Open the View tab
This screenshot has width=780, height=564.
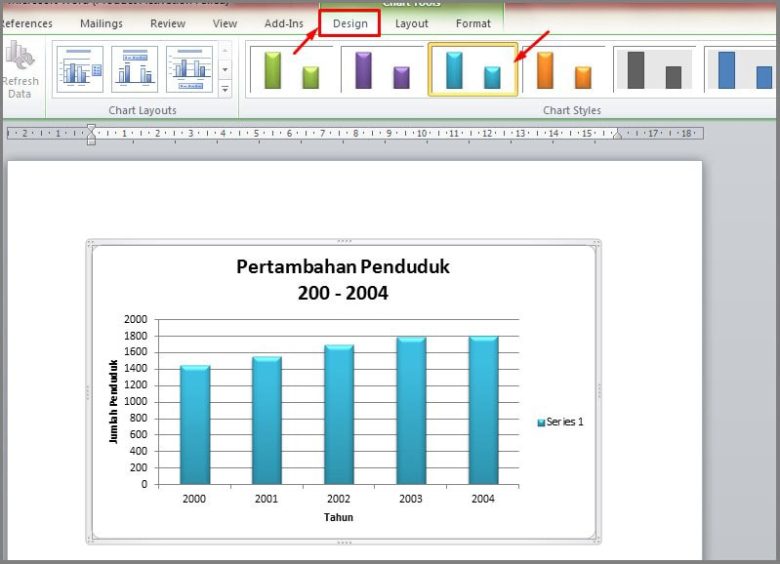point(225,23)
